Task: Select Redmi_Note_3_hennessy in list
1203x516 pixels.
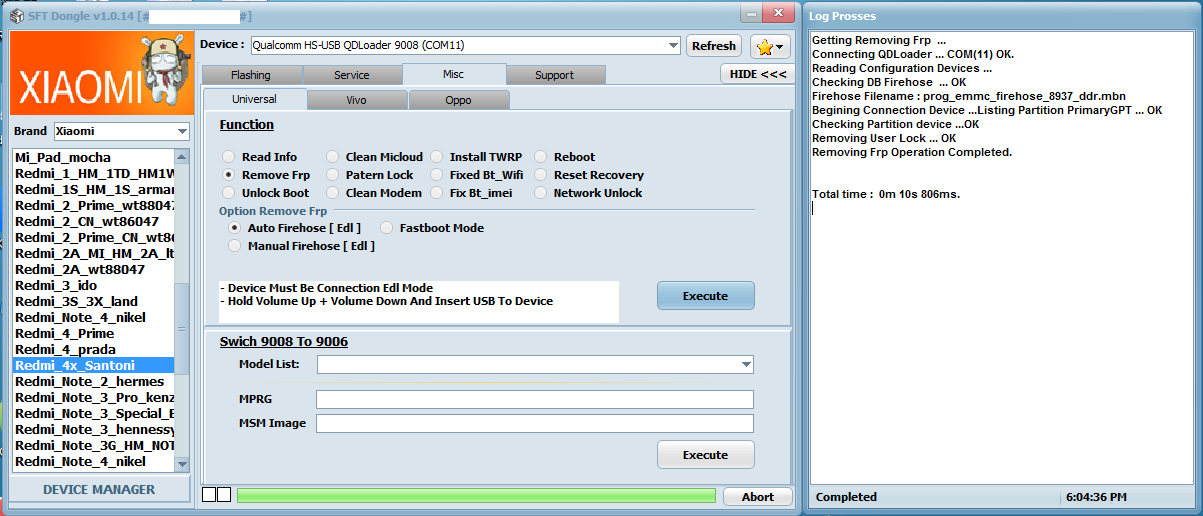Action: tap(94, 430)
